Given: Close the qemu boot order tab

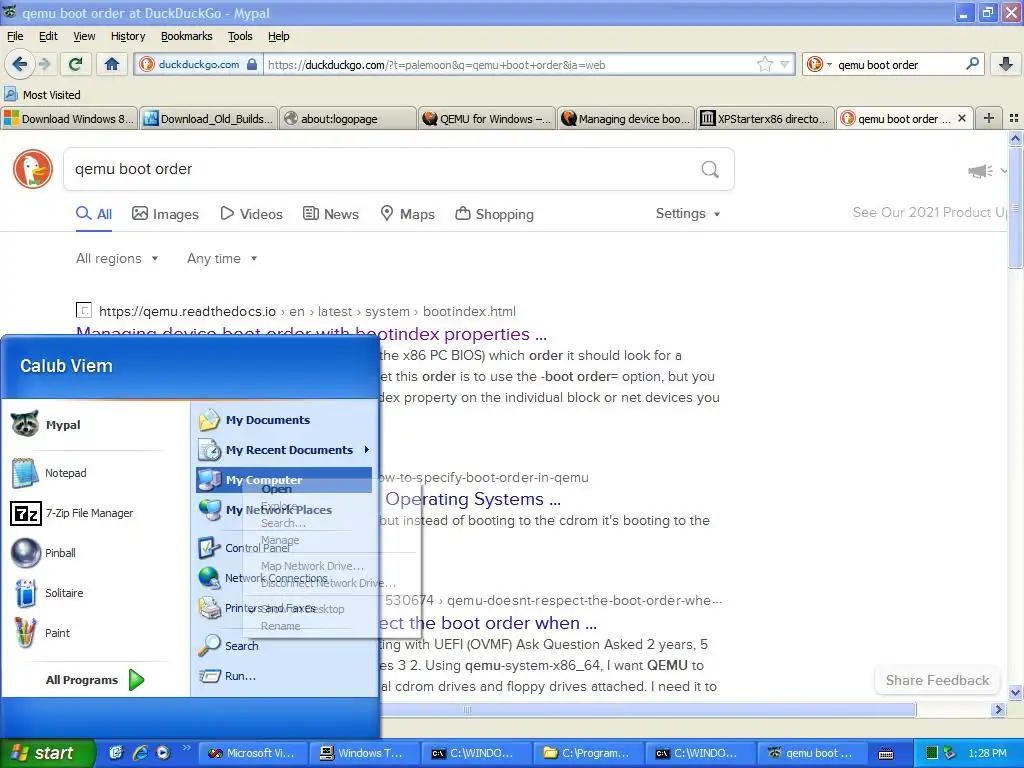Looking at the screenshot, I should [961, 118].
